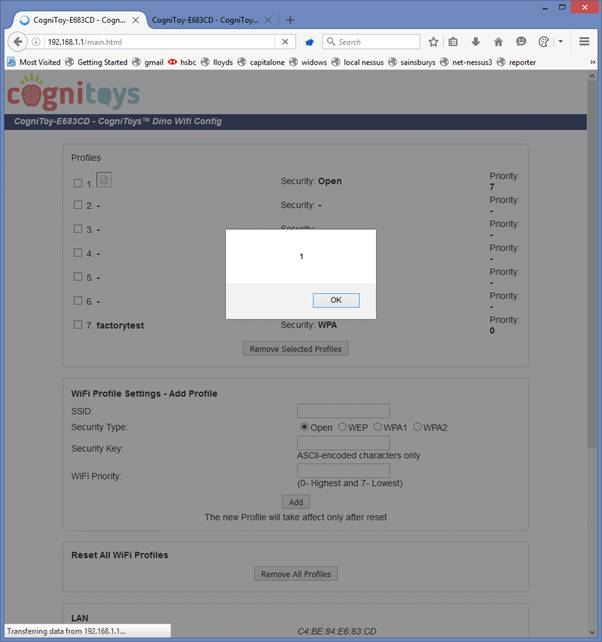The height and width of the screenshot is (642, 602).
Task: Open the chat bubble toolbar icon
Action: 521,42
